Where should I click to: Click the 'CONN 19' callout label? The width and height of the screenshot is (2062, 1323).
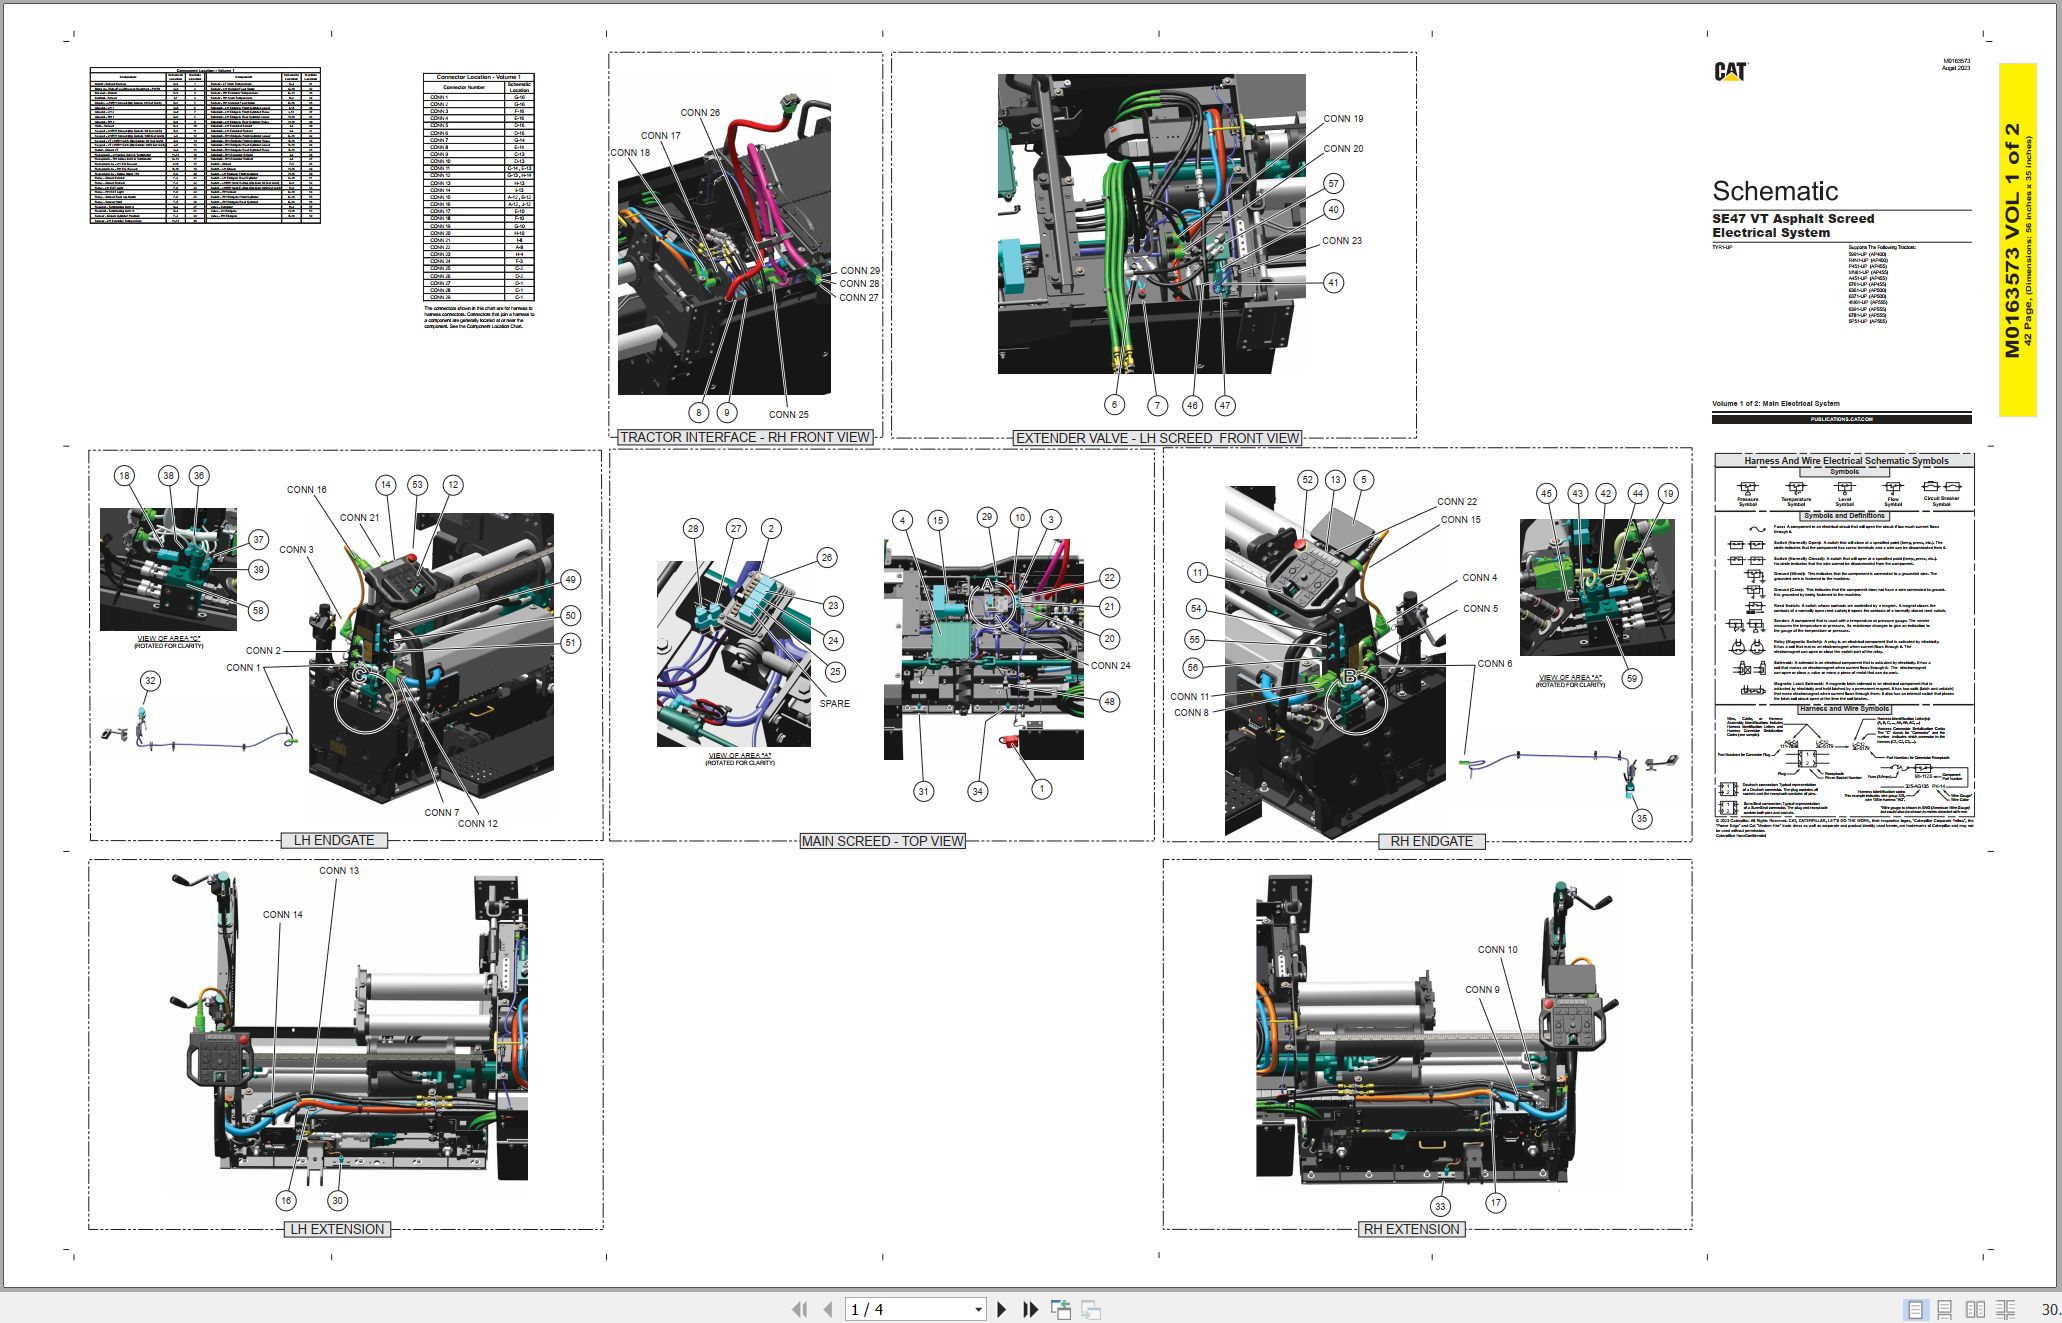(1343, 119)
